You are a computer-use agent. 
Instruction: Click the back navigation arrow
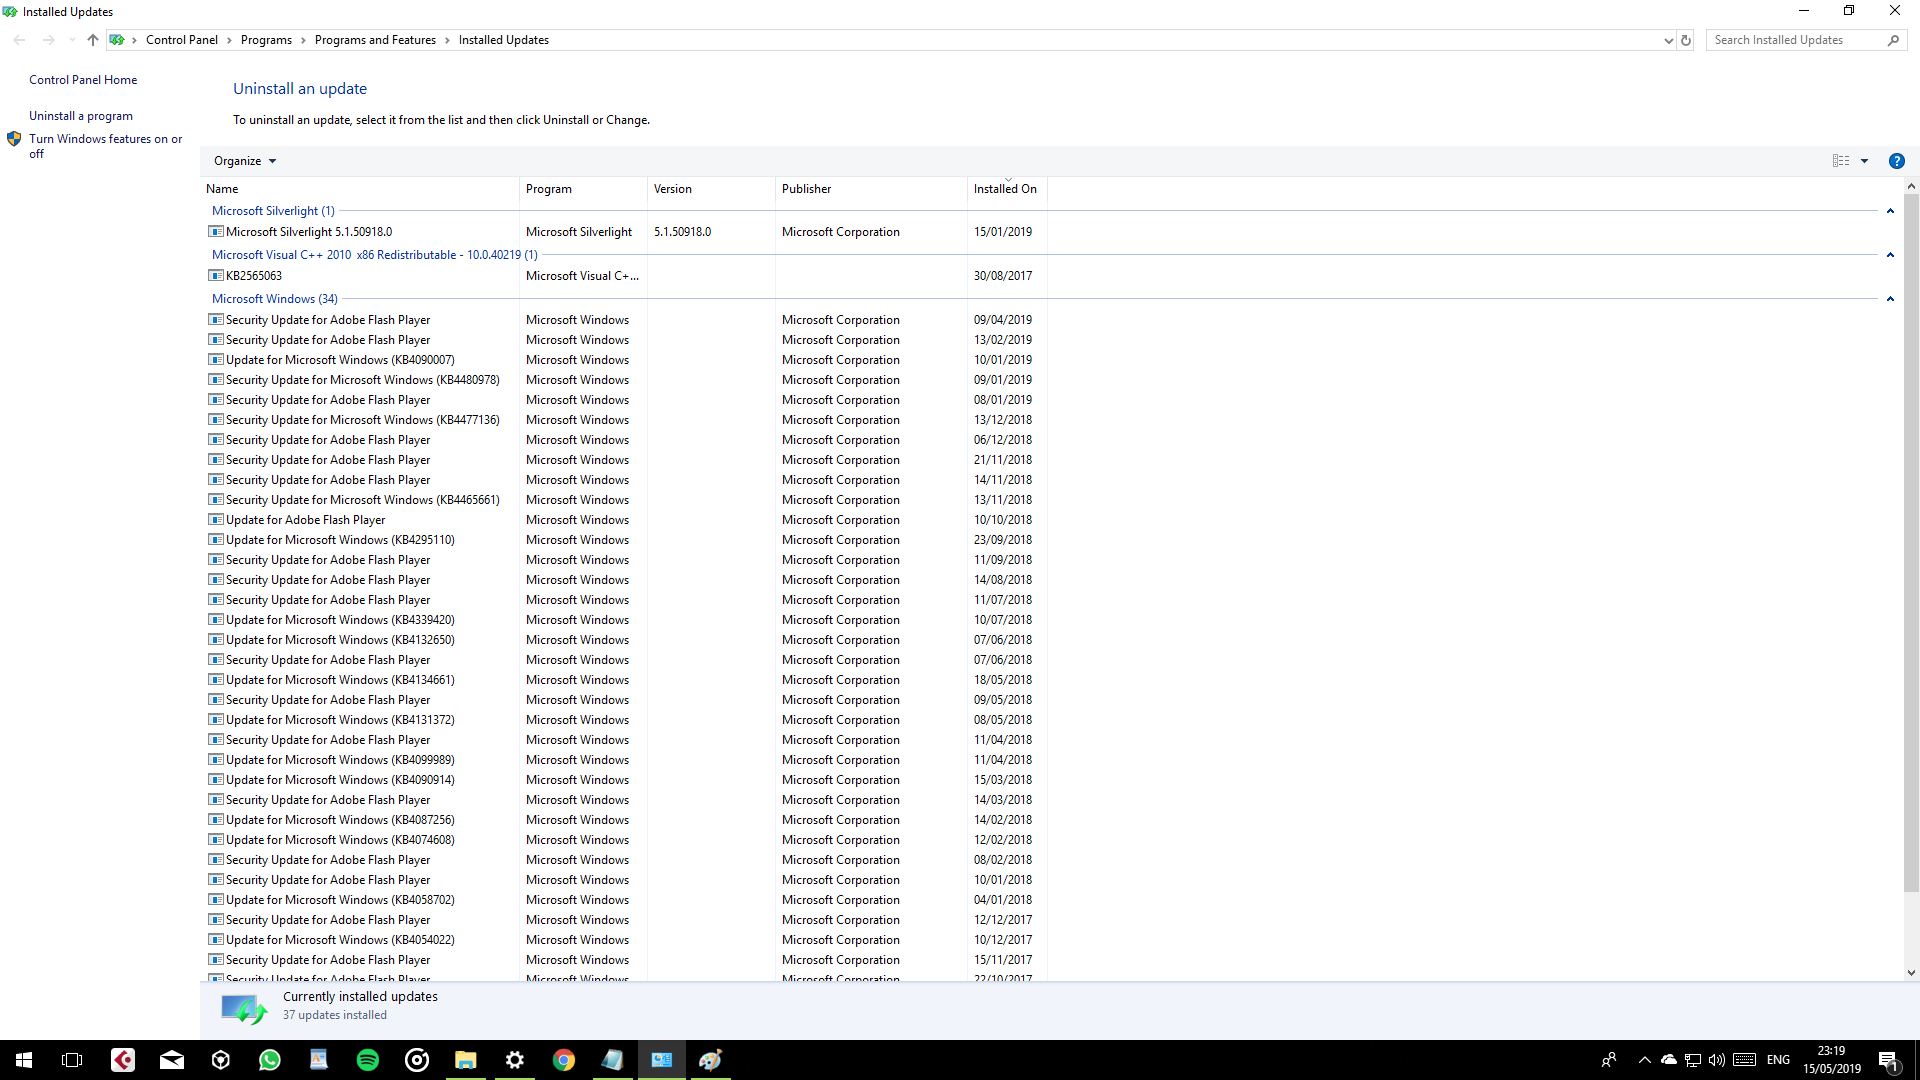click(20, 40)
